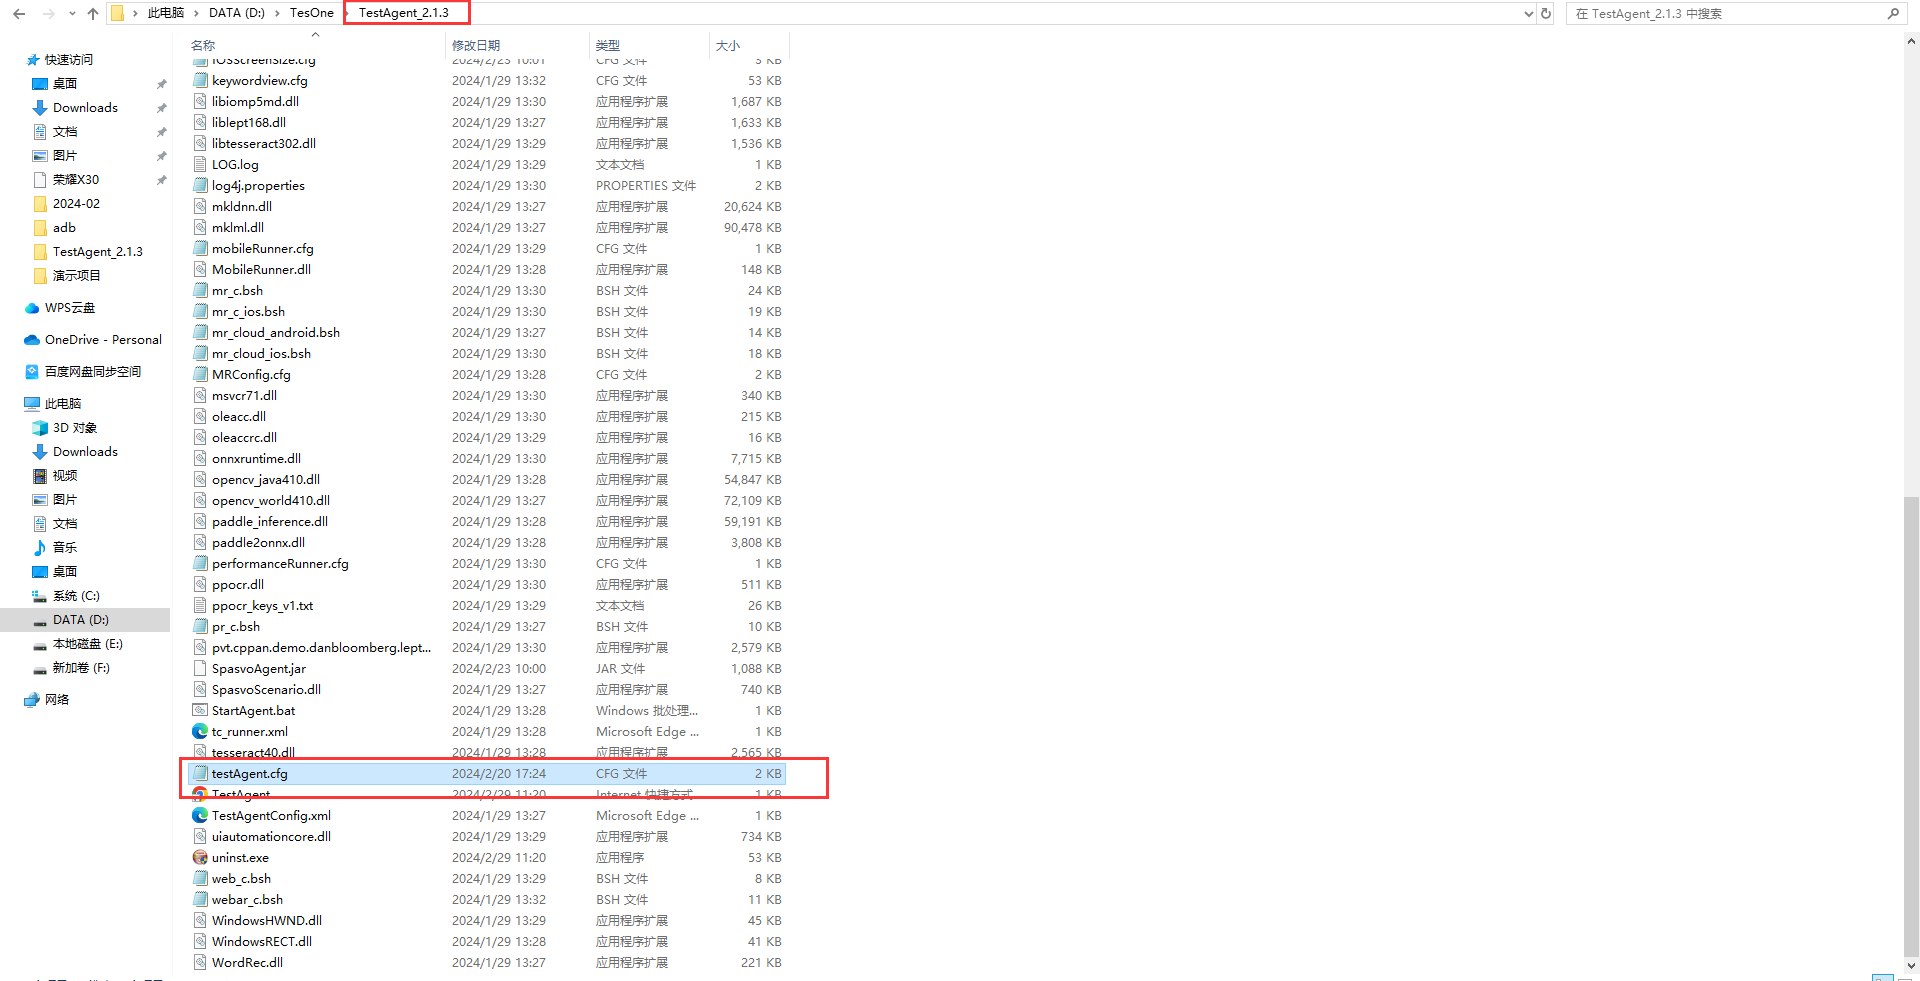Open address bar history dropdown
The height and width of the screenshot is (981, 1920).
(1528, 14)
